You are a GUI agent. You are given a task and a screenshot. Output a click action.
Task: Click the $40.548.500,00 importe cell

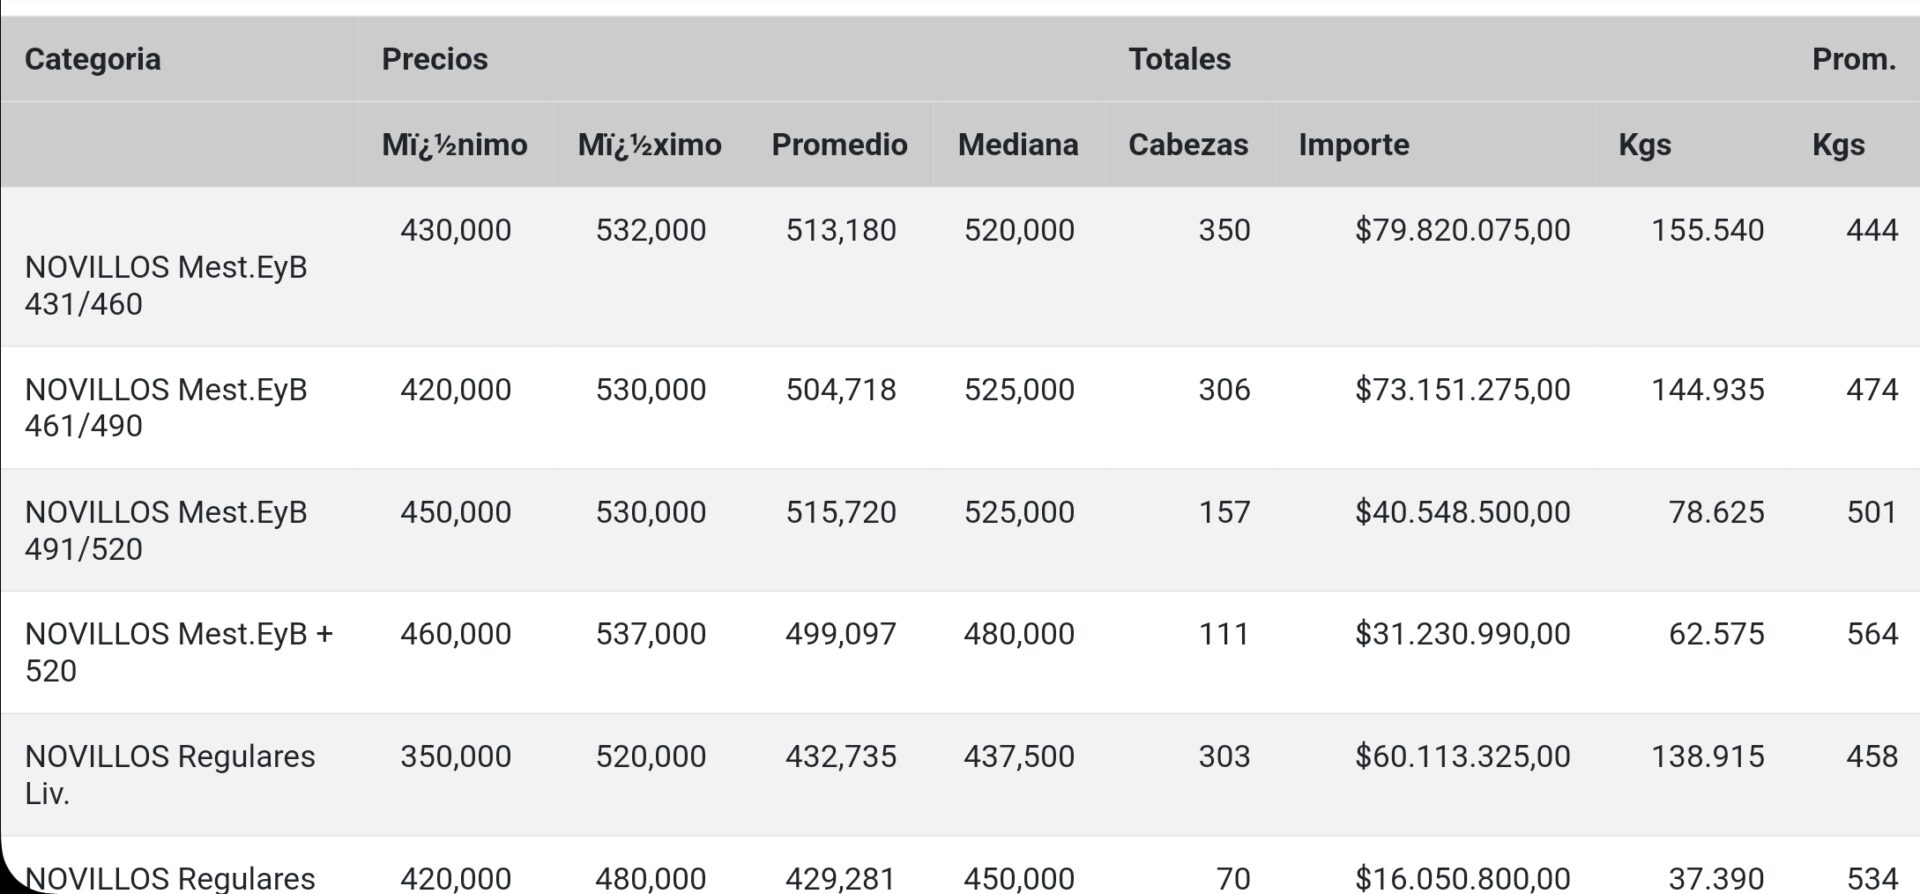point(1462,512)
